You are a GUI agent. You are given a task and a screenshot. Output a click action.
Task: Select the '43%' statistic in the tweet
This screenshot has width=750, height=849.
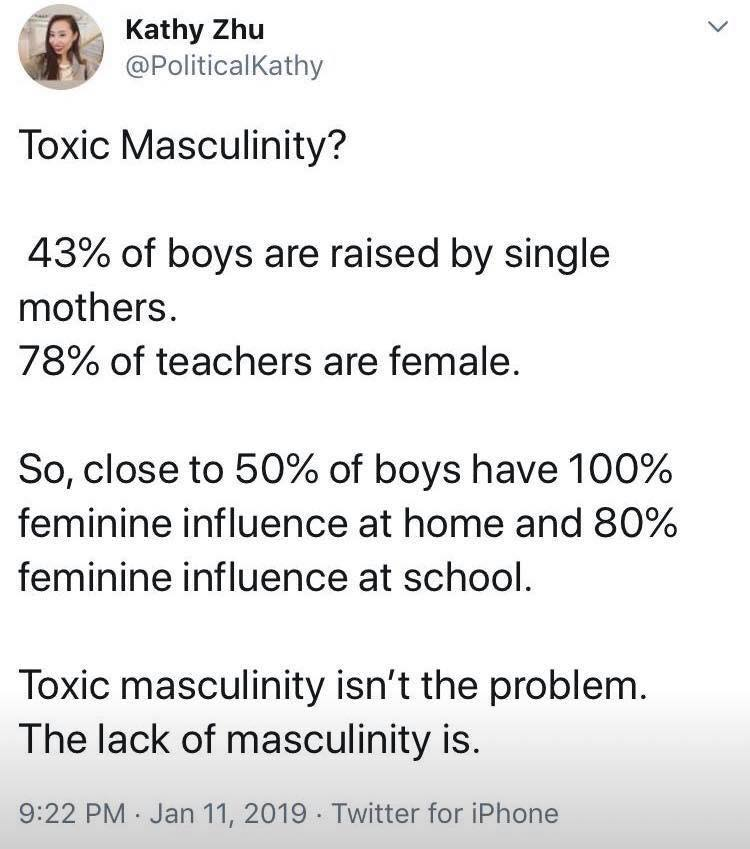pyautogui.click(x=68, y=253)
